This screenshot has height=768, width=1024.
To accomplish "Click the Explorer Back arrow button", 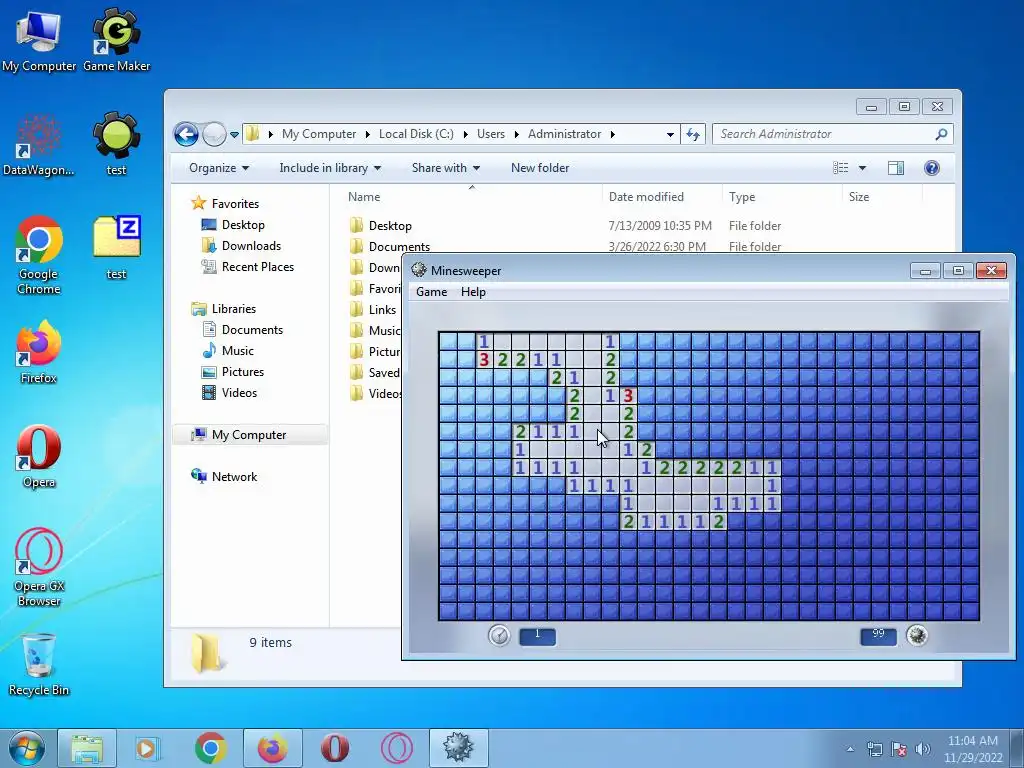I will (186, 135).
